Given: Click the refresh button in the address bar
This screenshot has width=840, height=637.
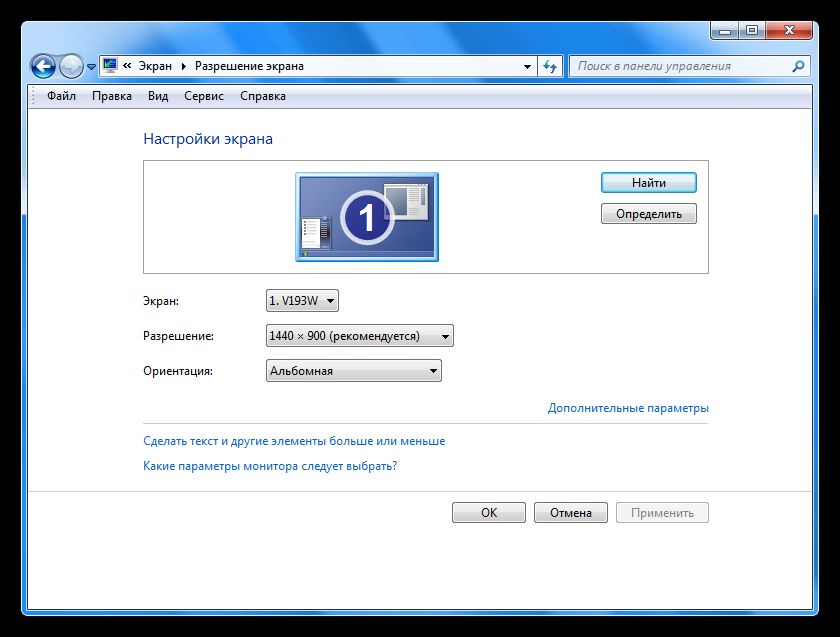Looking at the screenshot, I should pos(550,66).
